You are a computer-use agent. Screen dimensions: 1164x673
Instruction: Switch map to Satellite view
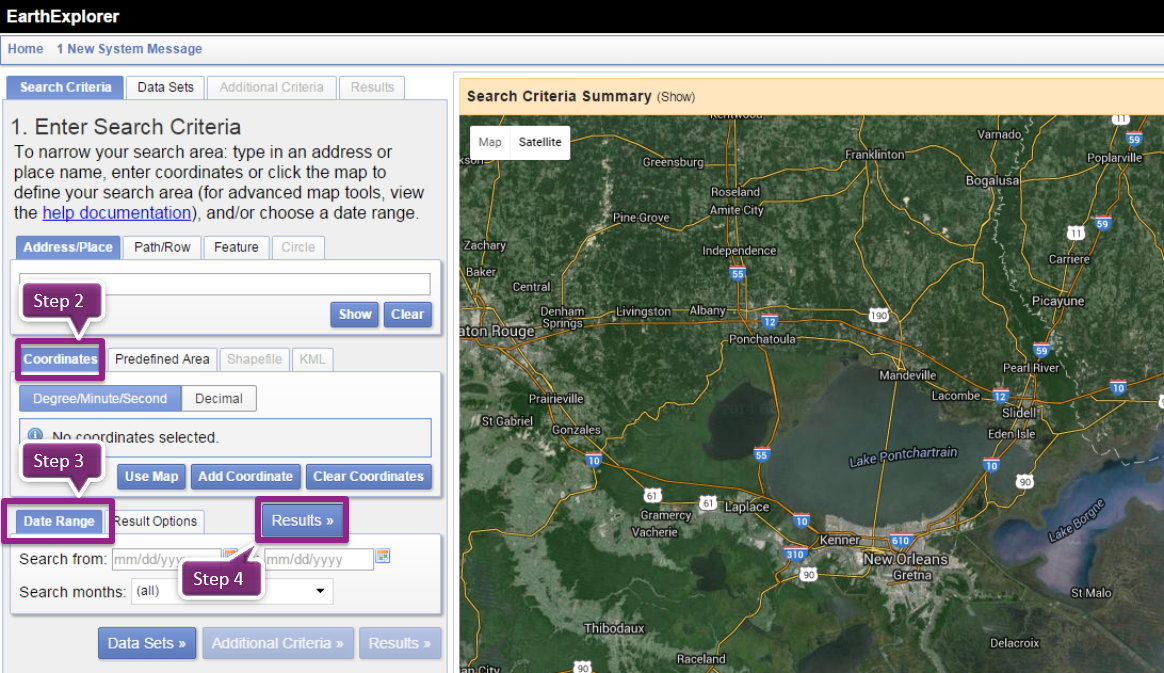(540, 142)
